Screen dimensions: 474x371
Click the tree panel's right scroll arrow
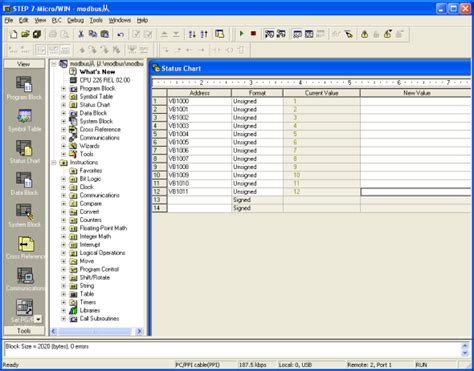coord(139,331)
